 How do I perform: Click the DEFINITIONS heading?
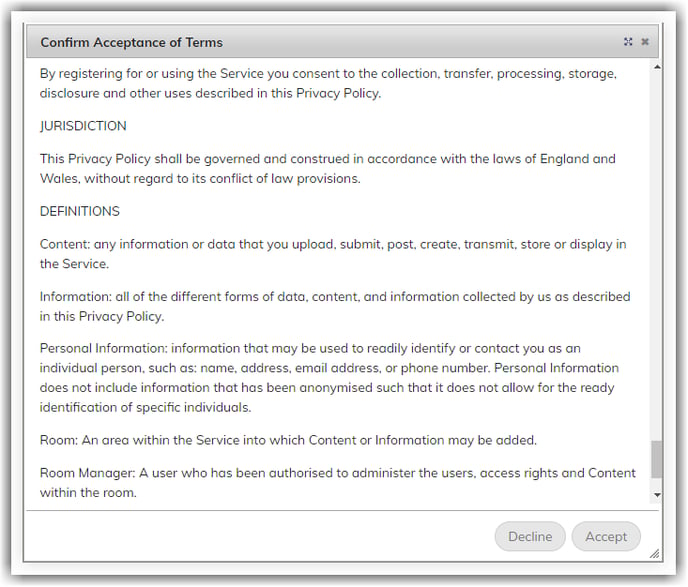[80, 211]
